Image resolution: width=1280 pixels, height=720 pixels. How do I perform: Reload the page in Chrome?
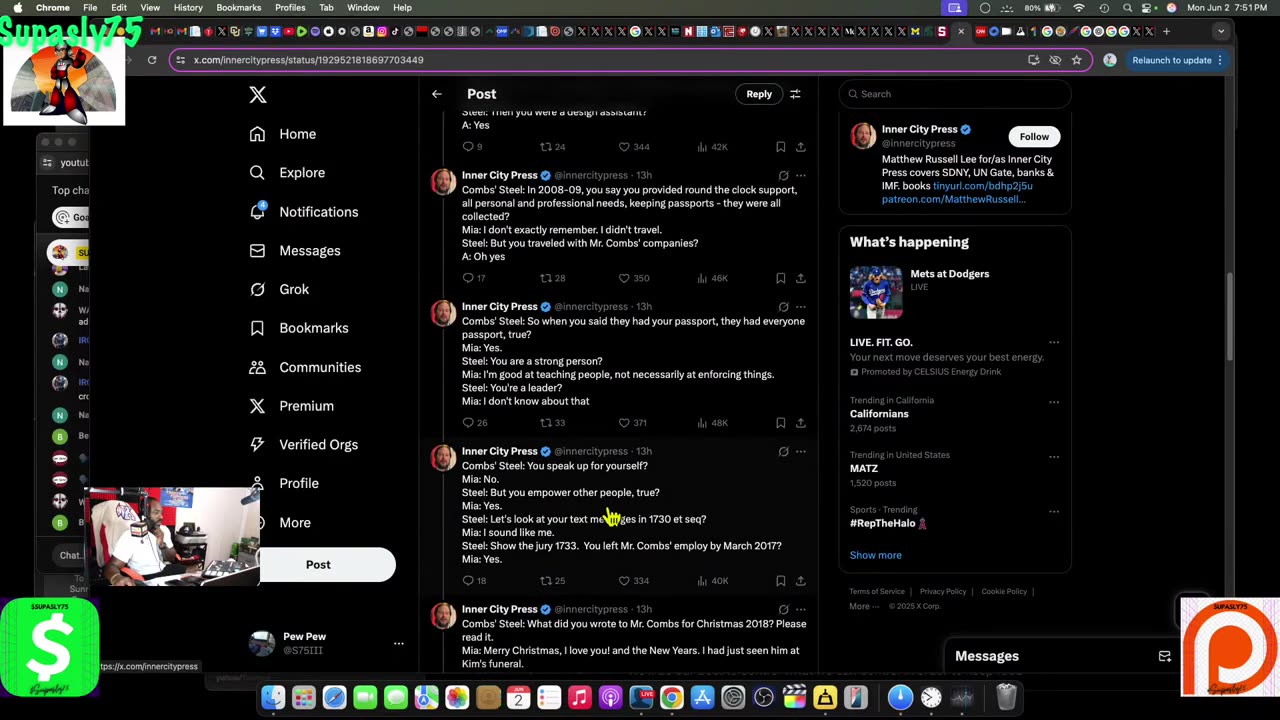tap(152, 60)
